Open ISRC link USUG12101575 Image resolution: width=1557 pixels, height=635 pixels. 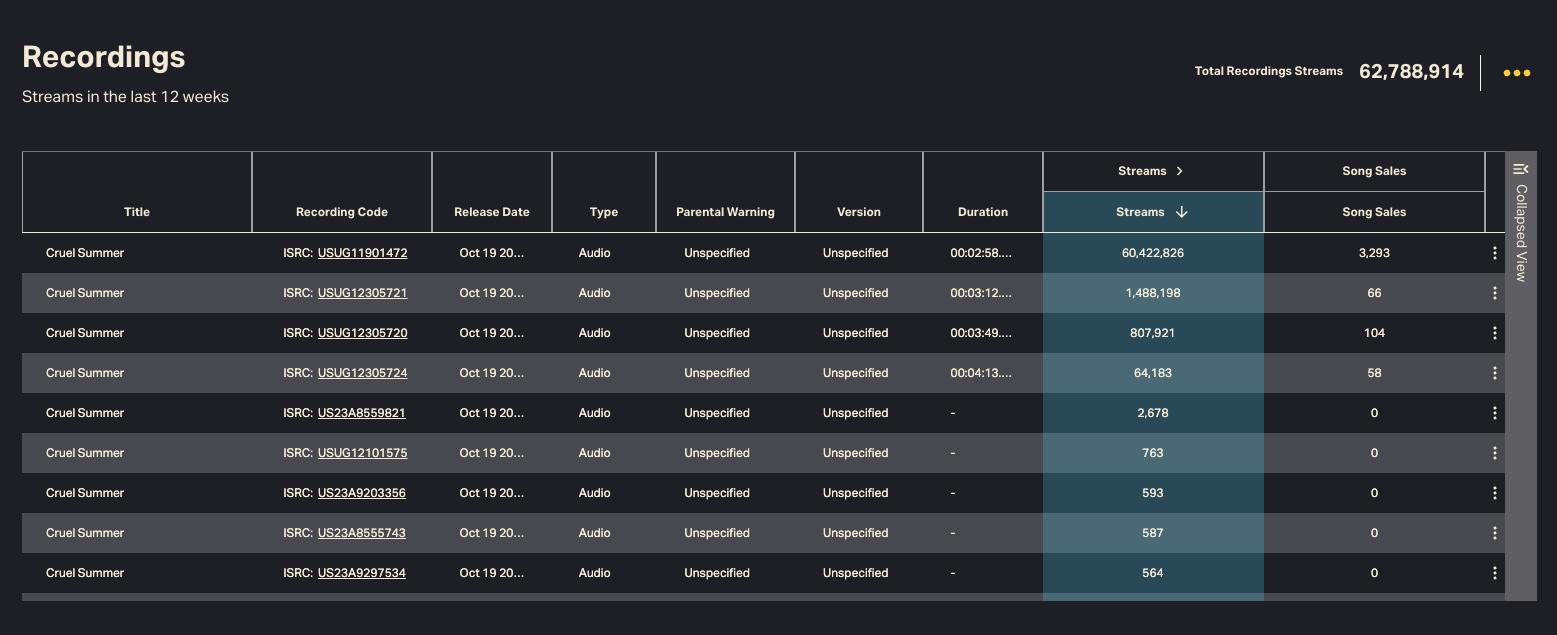click(362, 453)
